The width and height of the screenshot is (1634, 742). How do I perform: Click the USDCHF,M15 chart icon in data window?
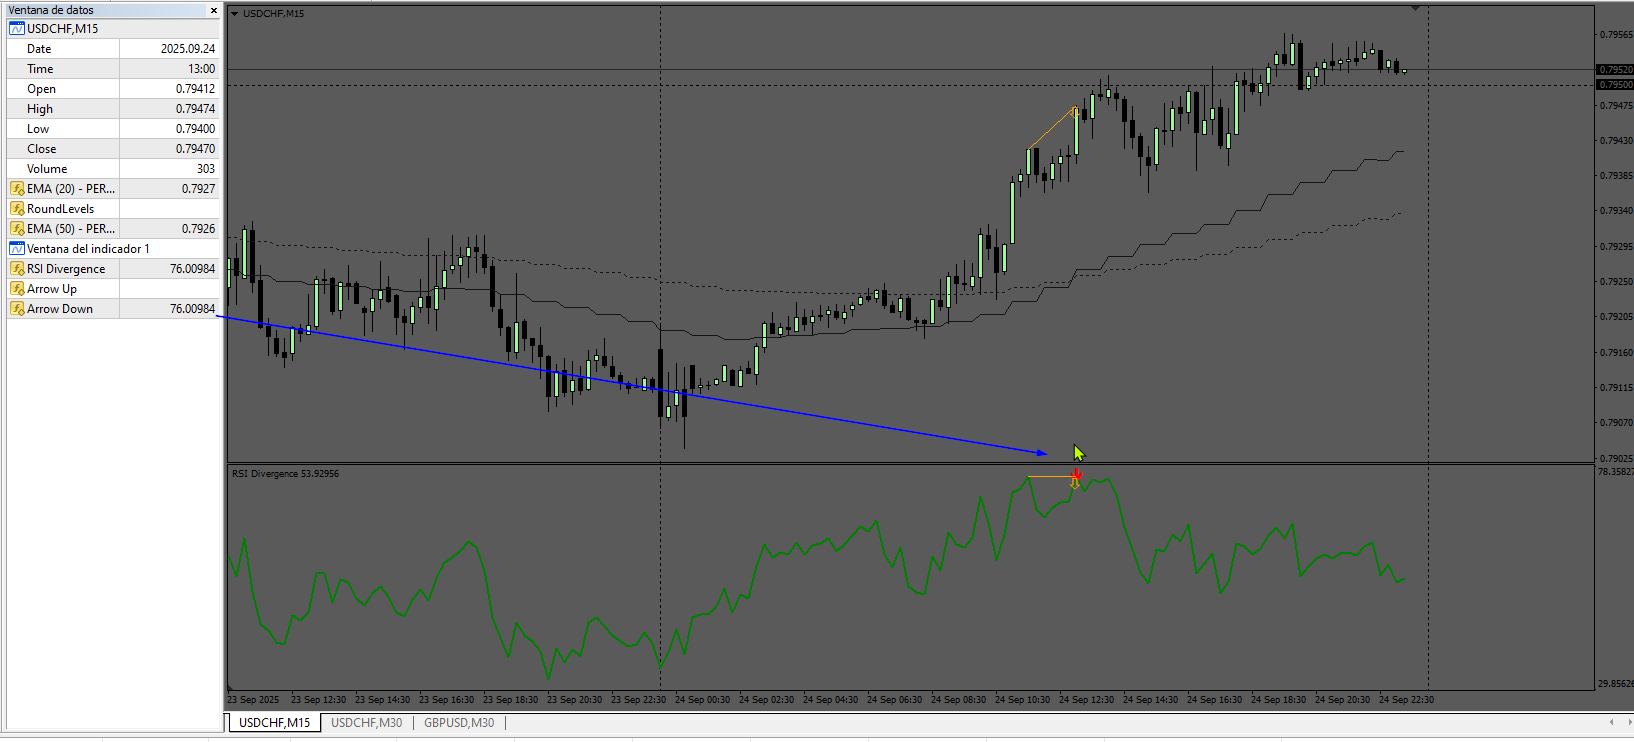(17, 29)
